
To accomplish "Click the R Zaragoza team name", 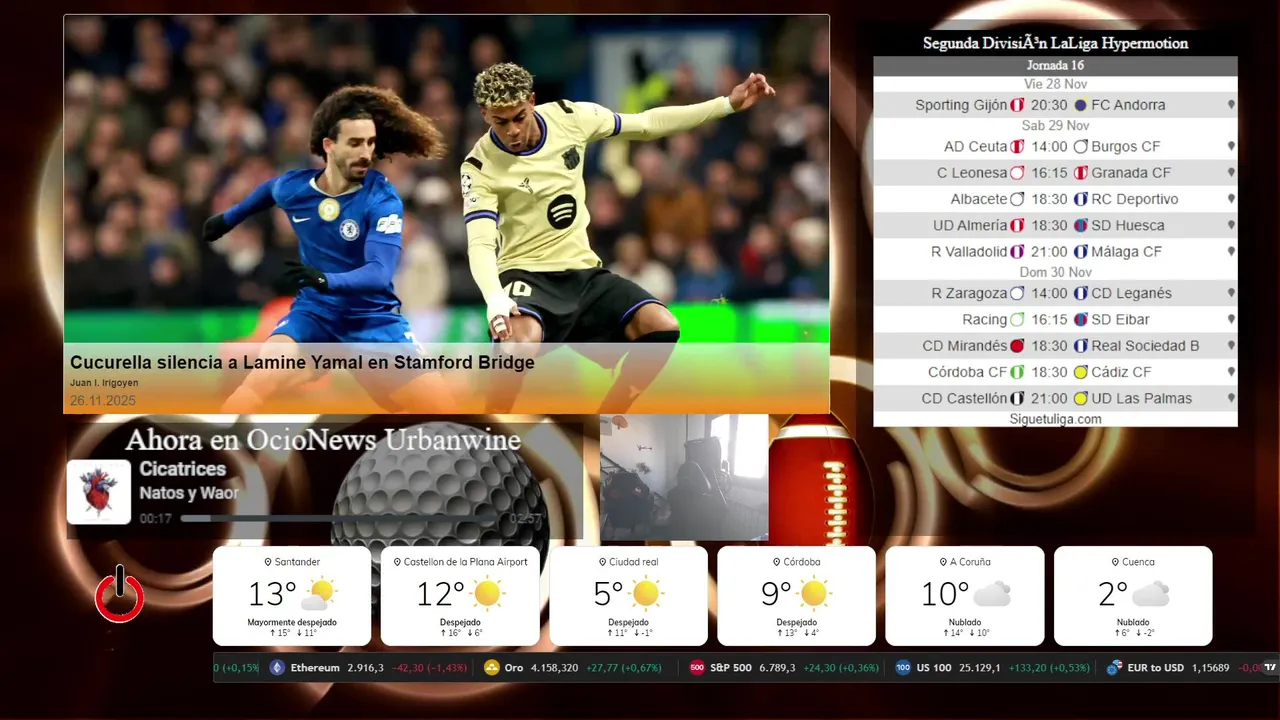I will [x=969, y=294].
